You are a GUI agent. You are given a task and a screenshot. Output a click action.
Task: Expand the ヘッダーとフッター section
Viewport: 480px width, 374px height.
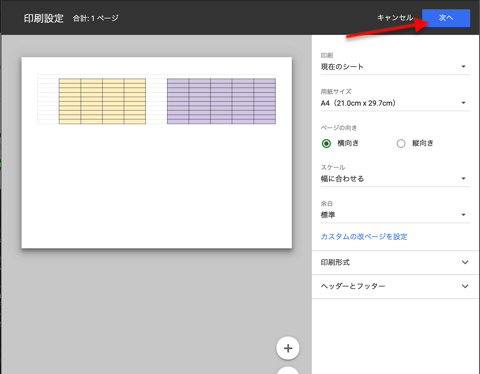(x=395, y=286)
